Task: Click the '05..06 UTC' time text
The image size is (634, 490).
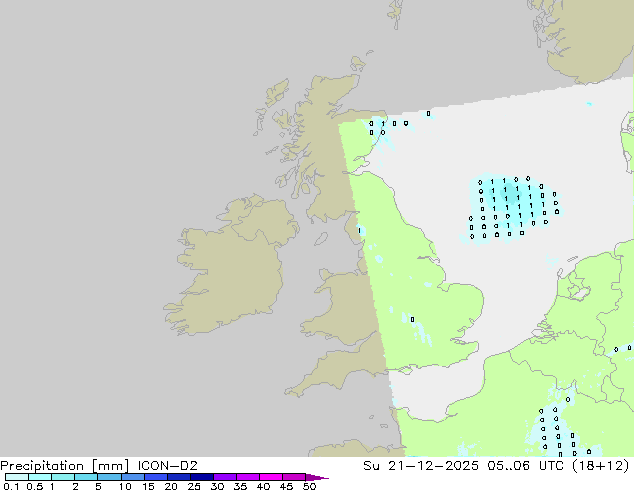Action: [528, 466]
